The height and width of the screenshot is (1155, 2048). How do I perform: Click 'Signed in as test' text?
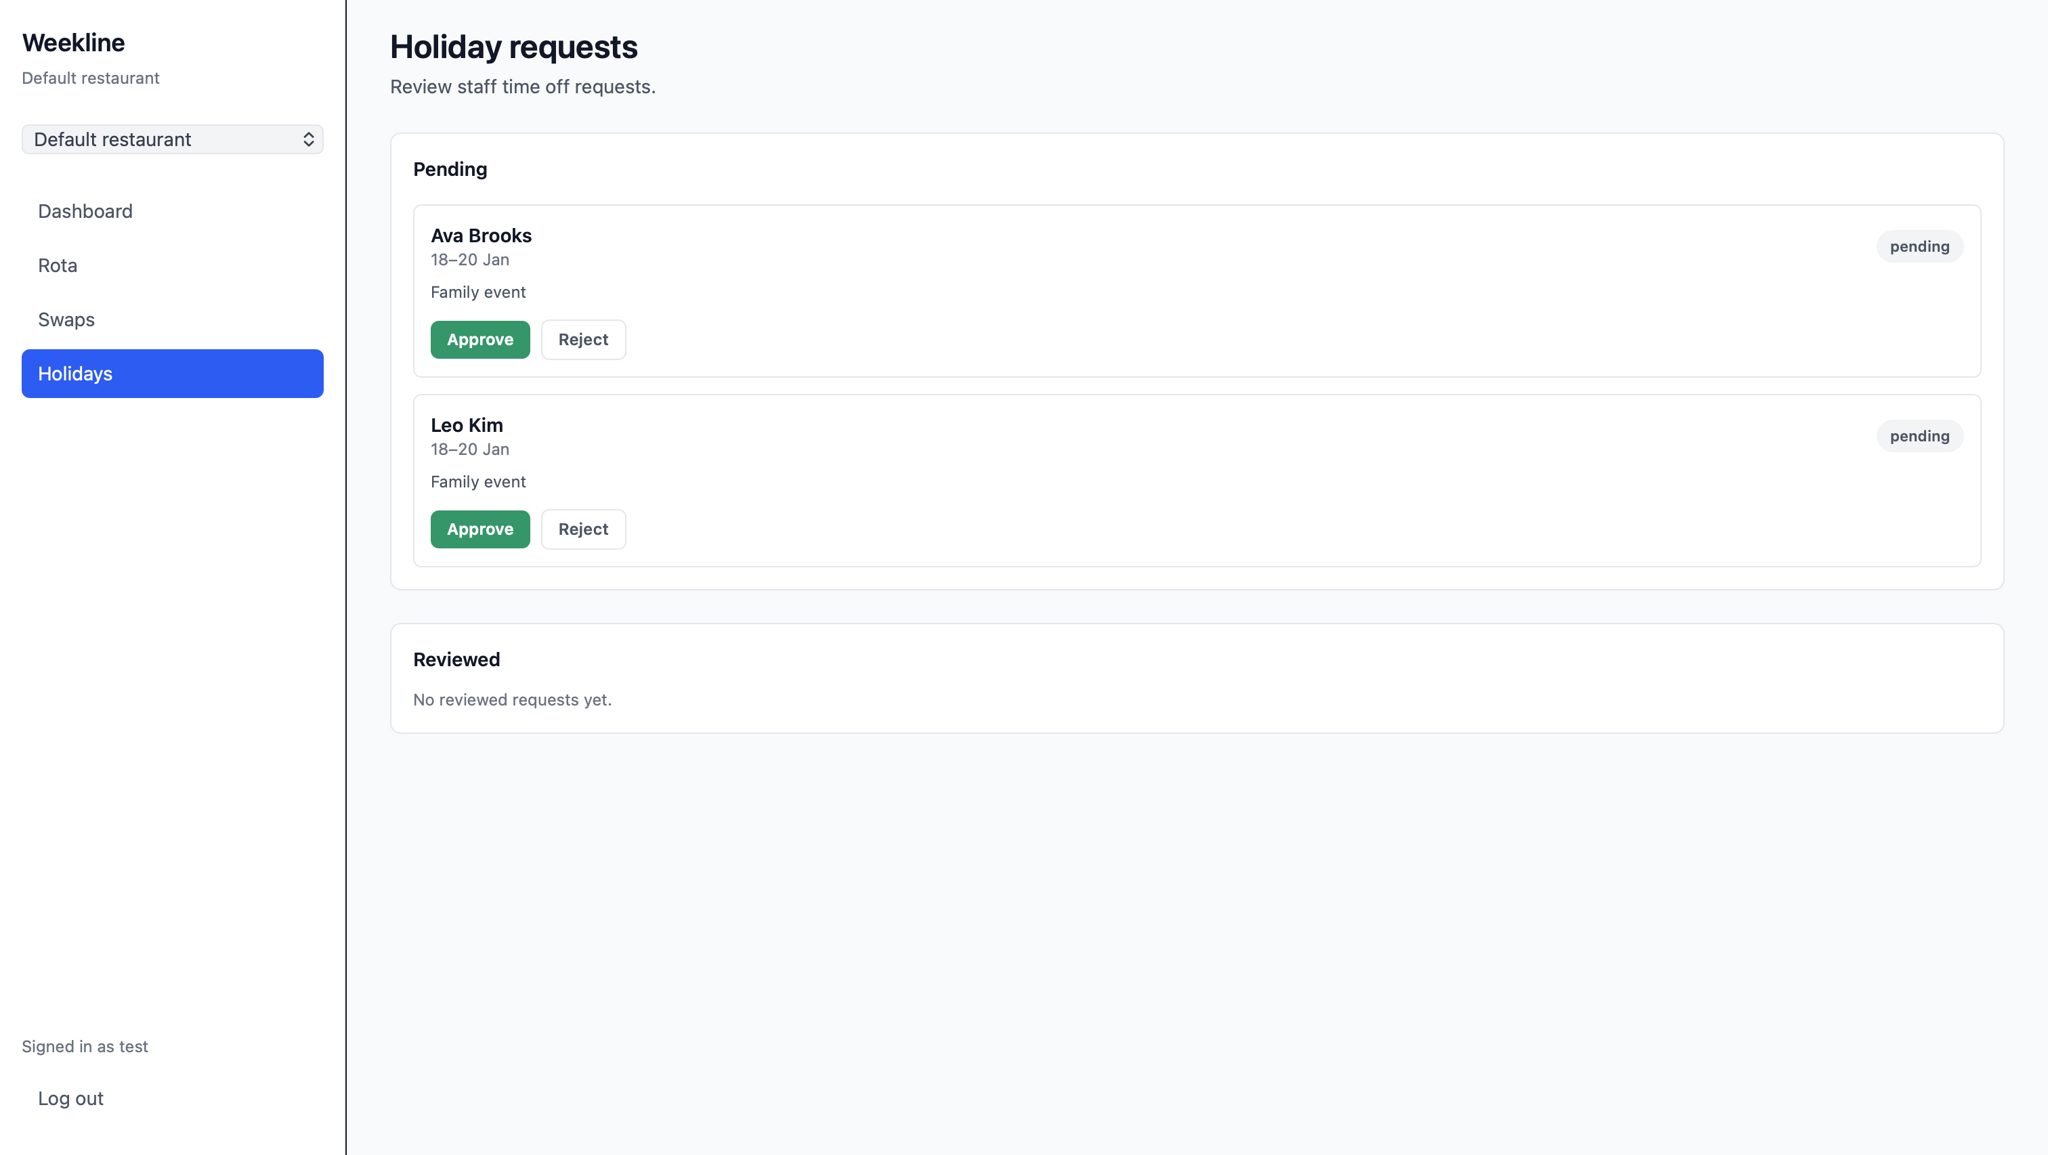pos(85,1046)
